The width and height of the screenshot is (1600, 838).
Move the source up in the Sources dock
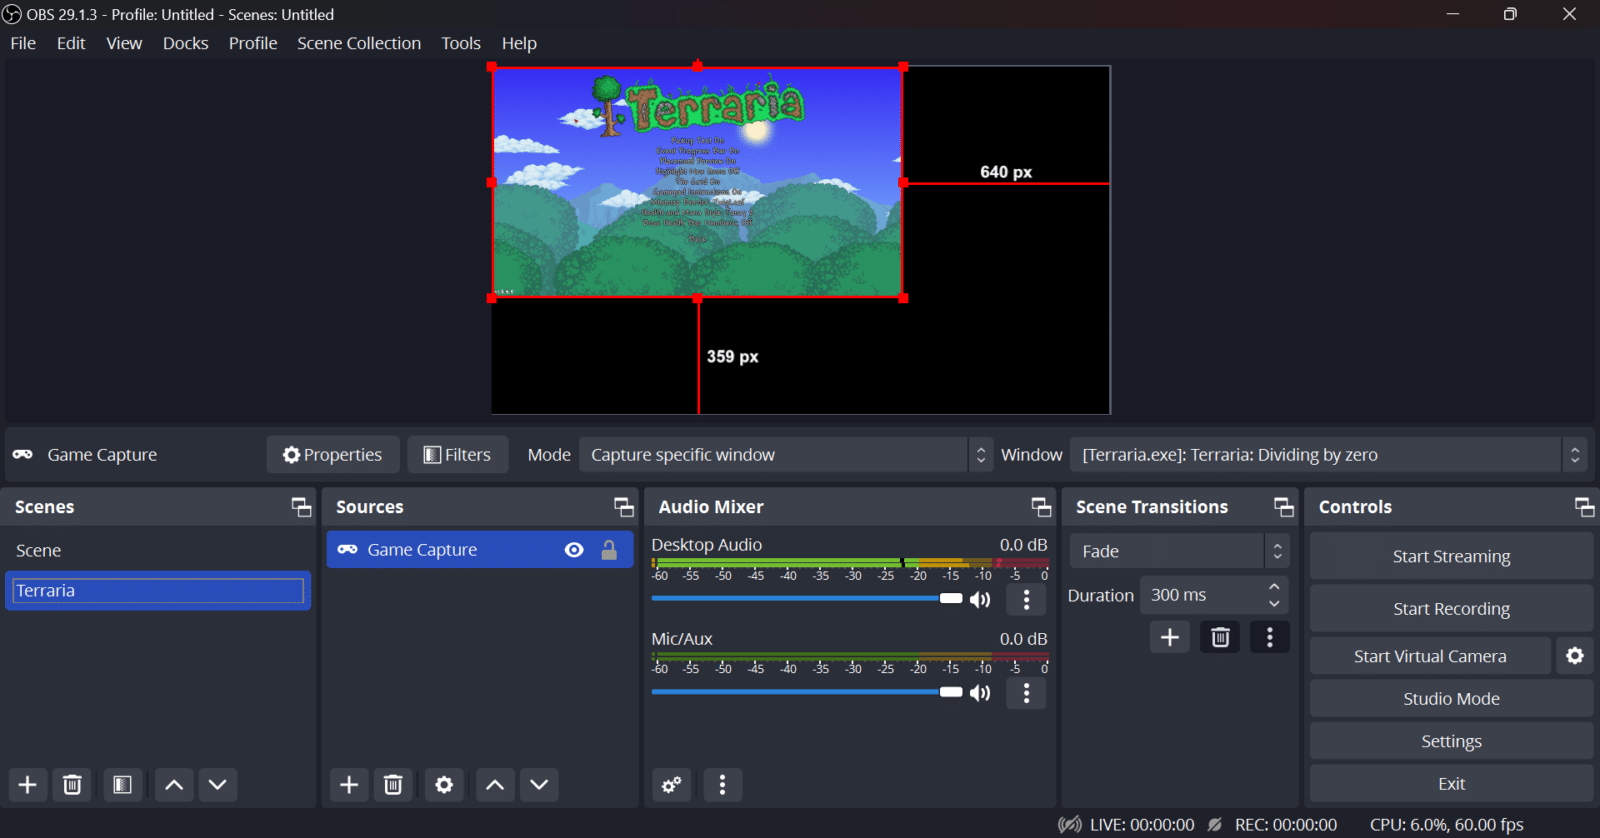click(x=495, y=785)
